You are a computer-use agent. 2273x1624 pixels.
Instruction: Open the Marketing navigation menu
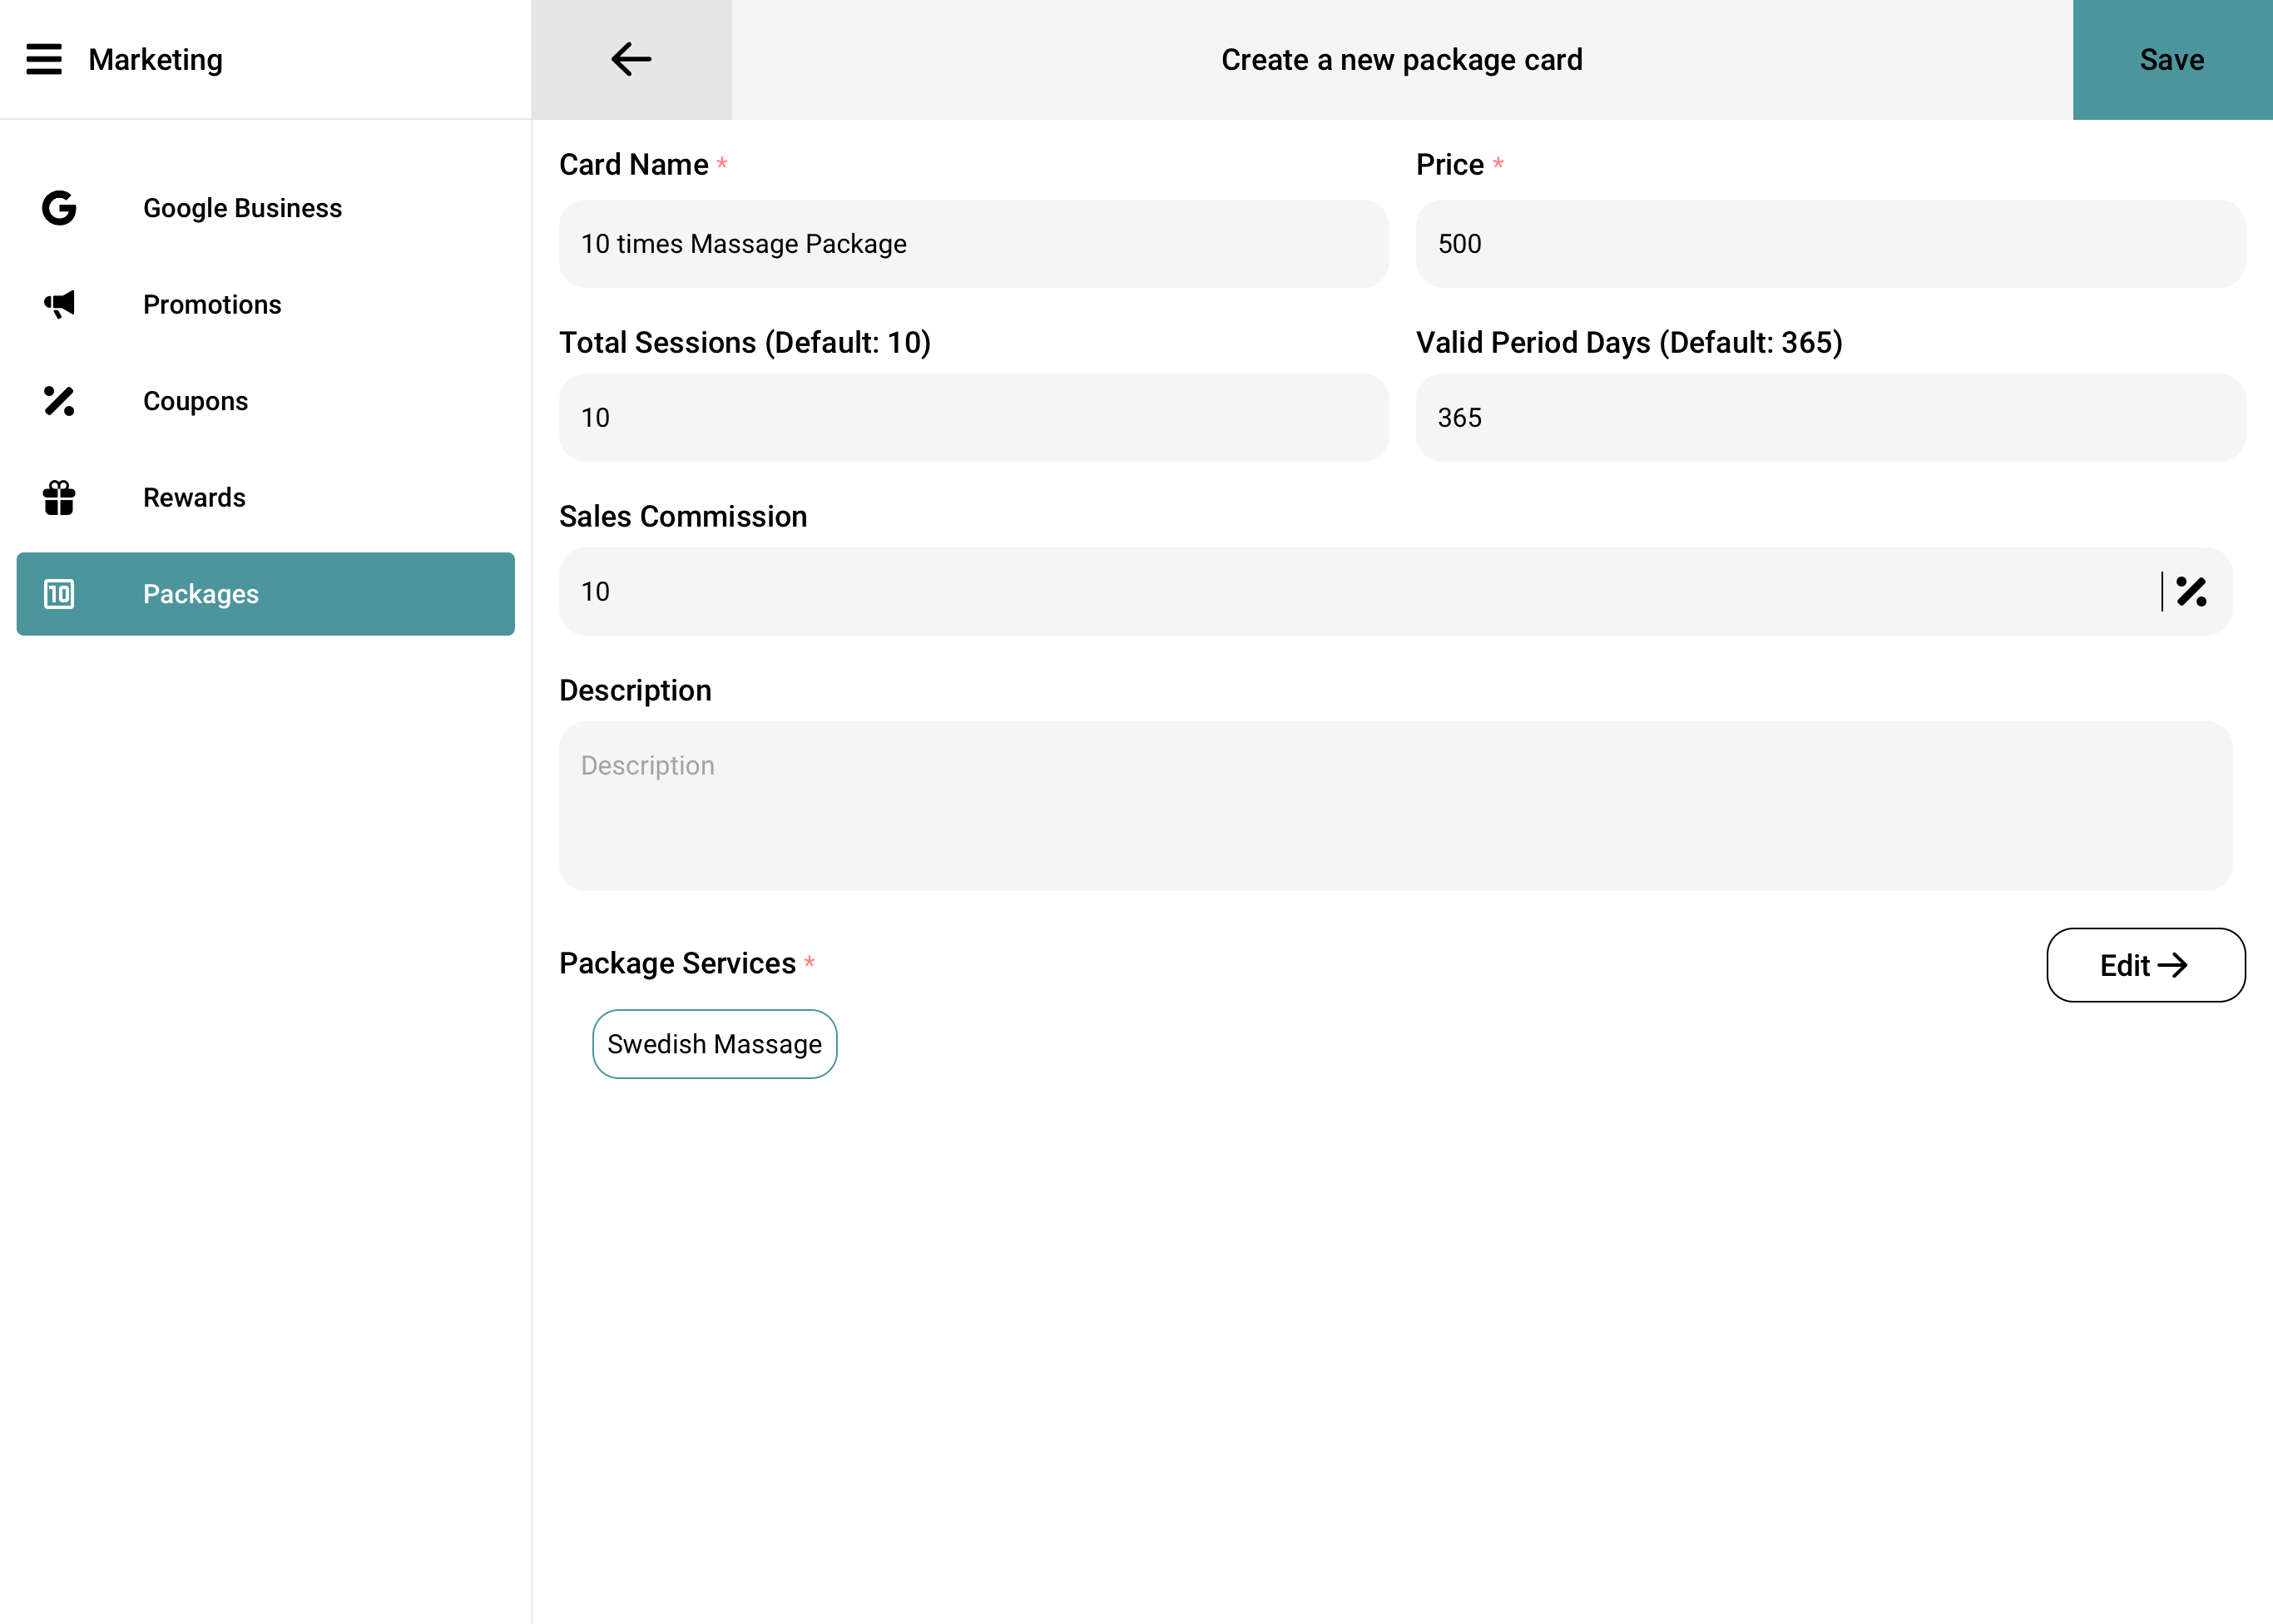44,60
